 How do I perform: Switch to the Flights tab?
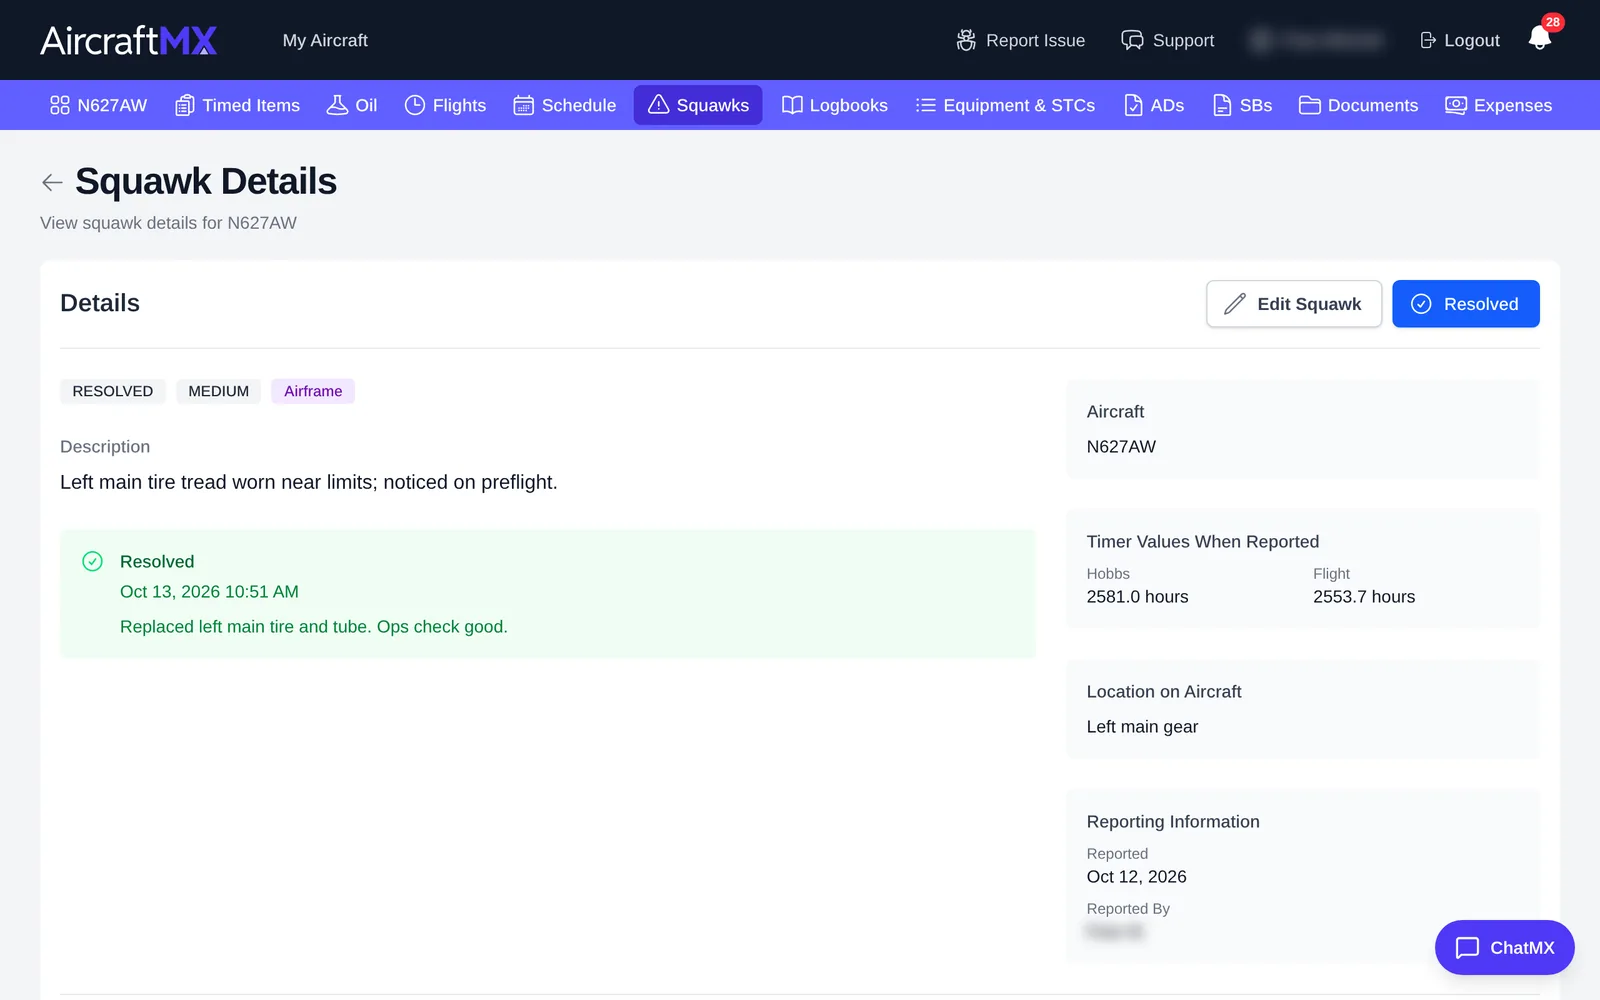pyautogui.click(x=445, y=105)
